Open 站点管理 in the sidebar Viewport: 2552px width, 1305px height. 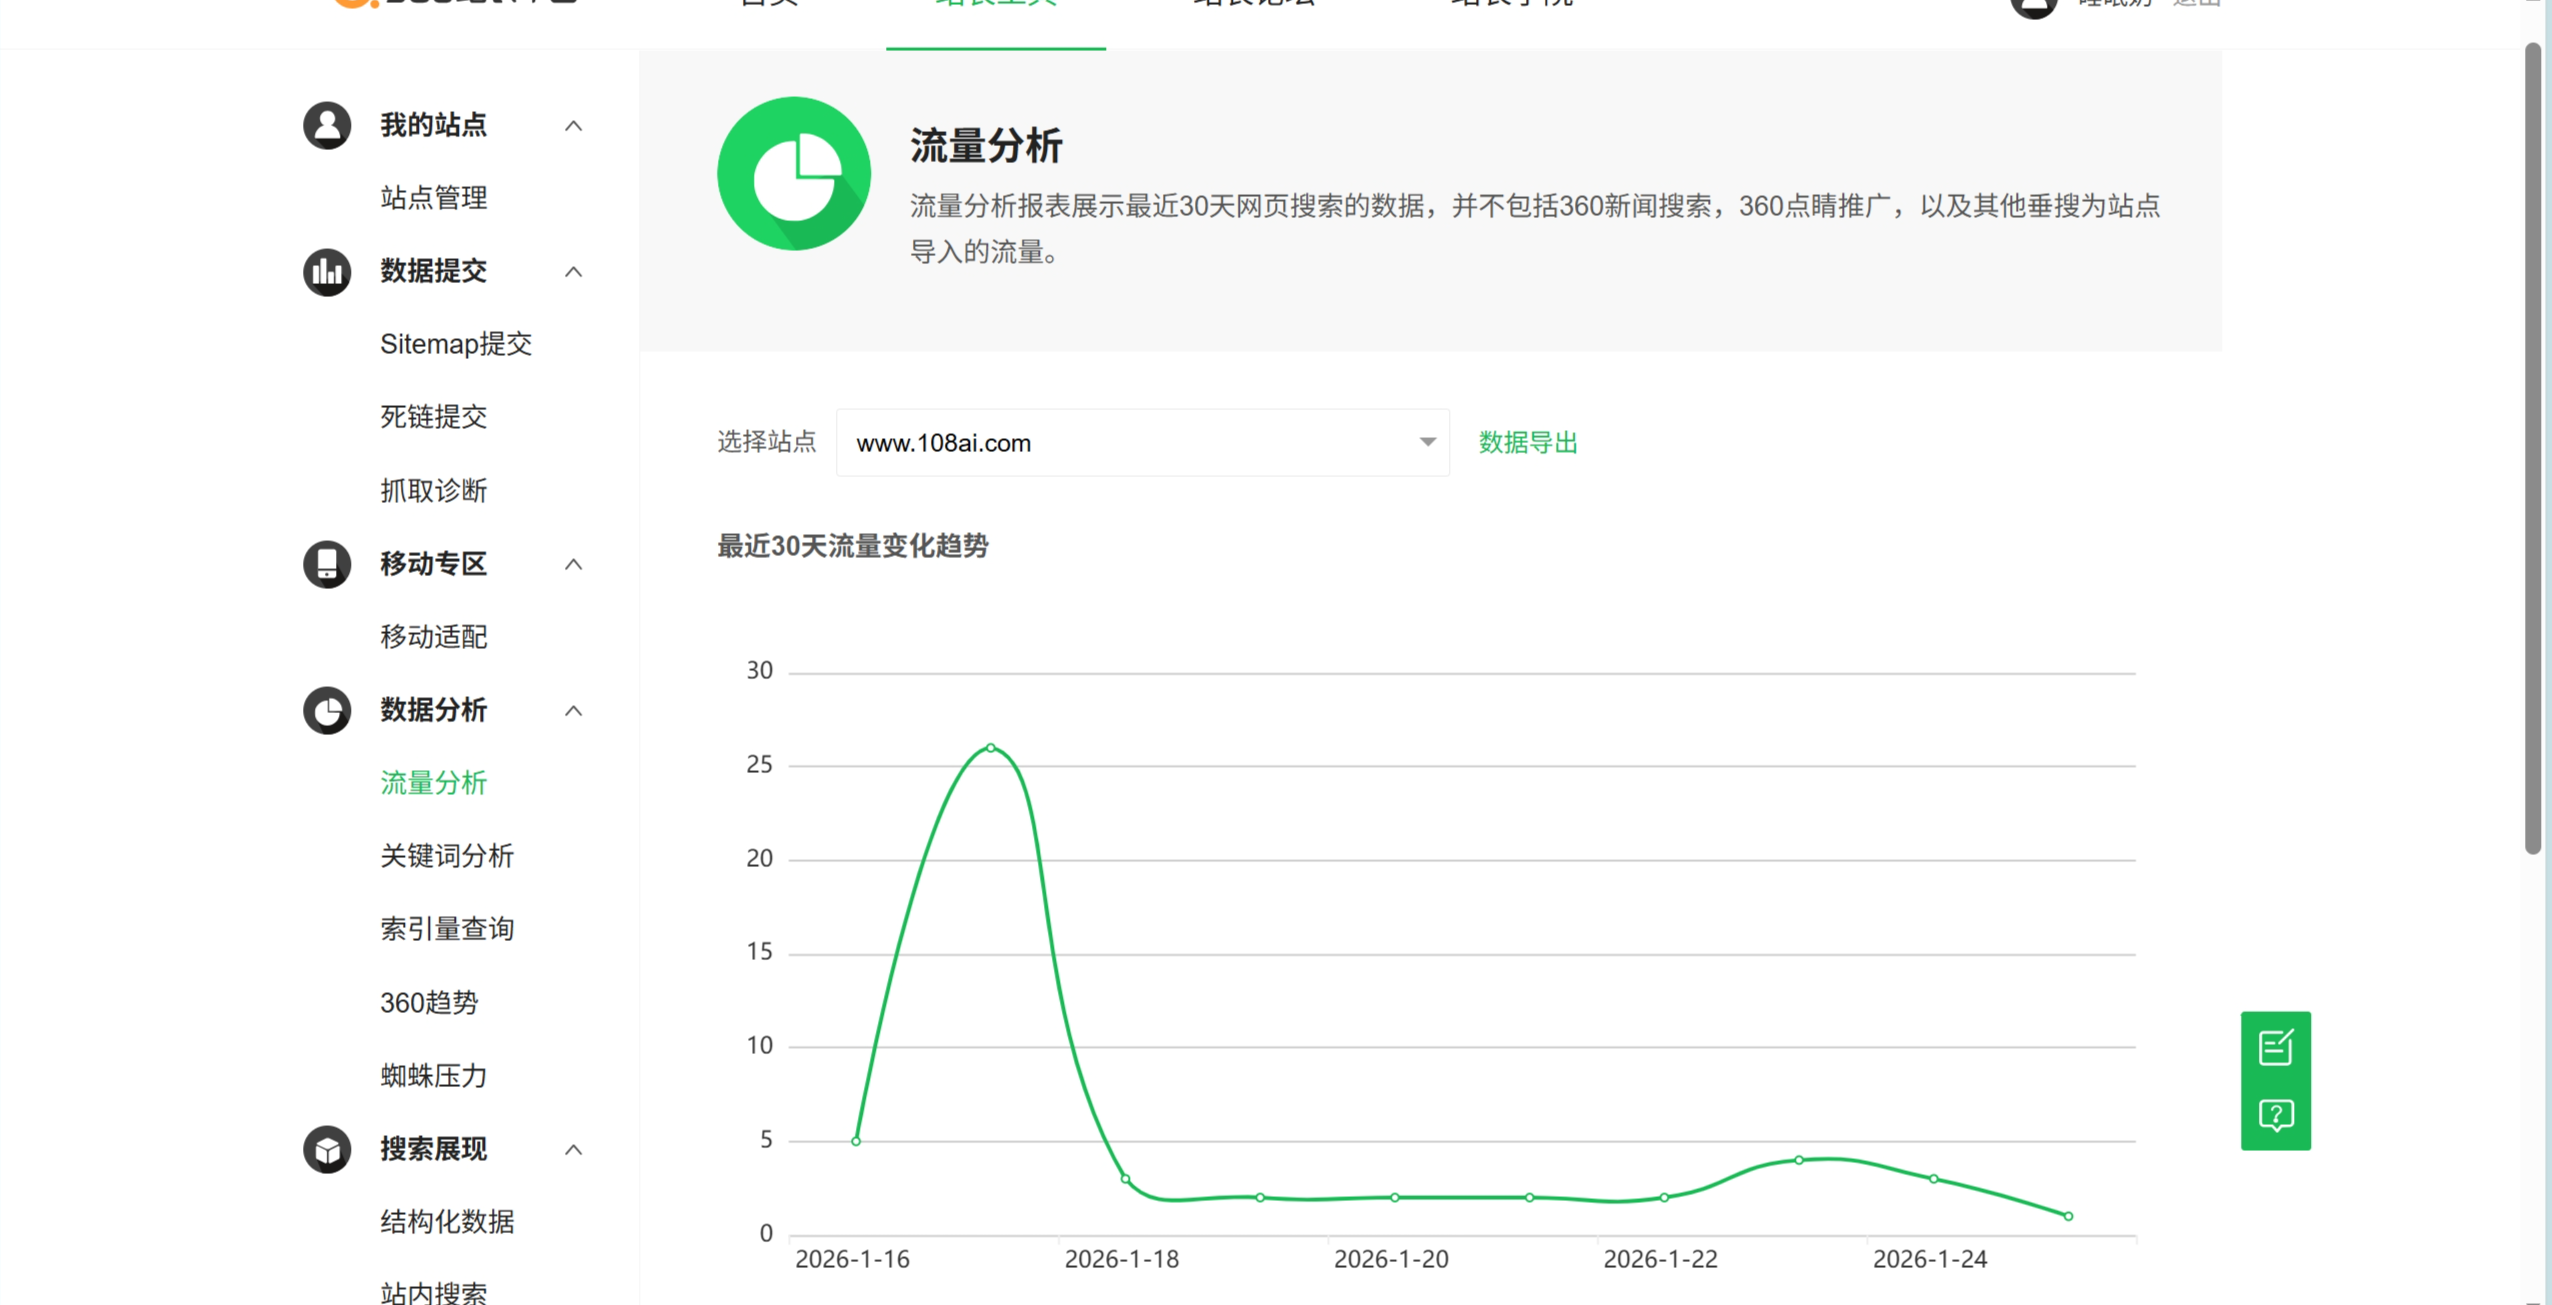point(434,198)
